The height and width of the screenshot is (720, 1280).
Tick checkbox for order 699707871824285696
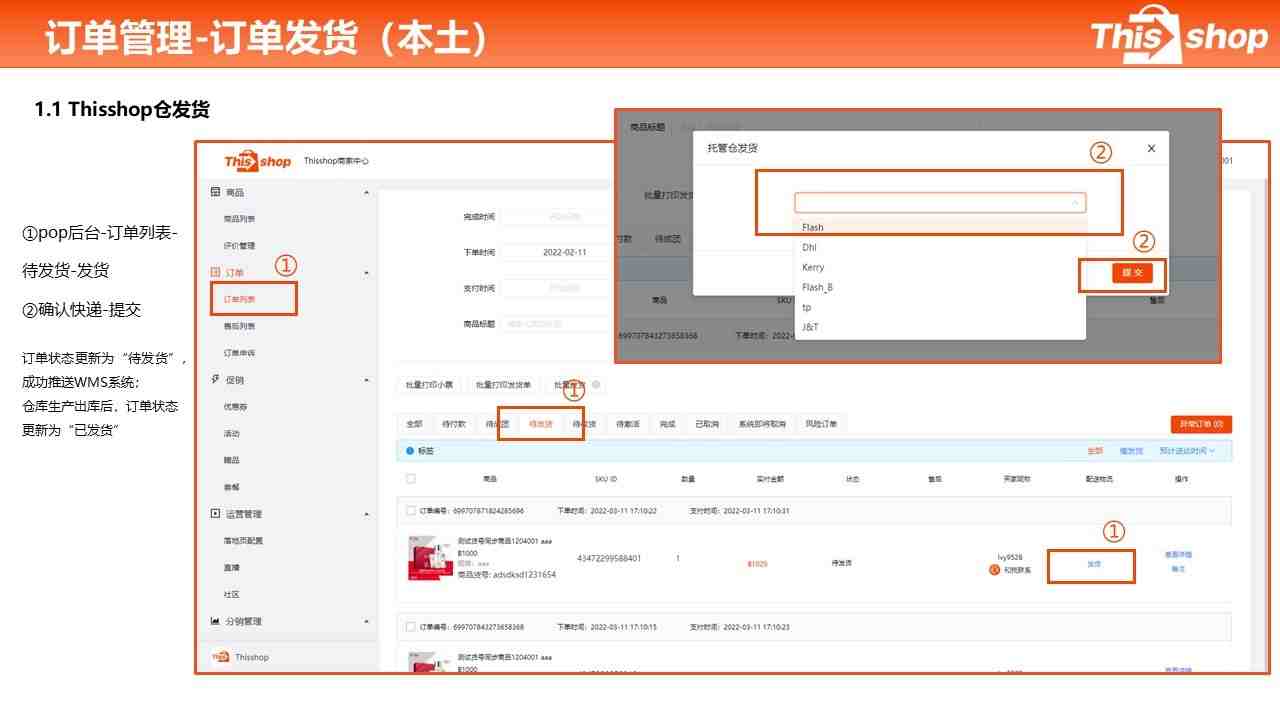click(x=411, y=510)
